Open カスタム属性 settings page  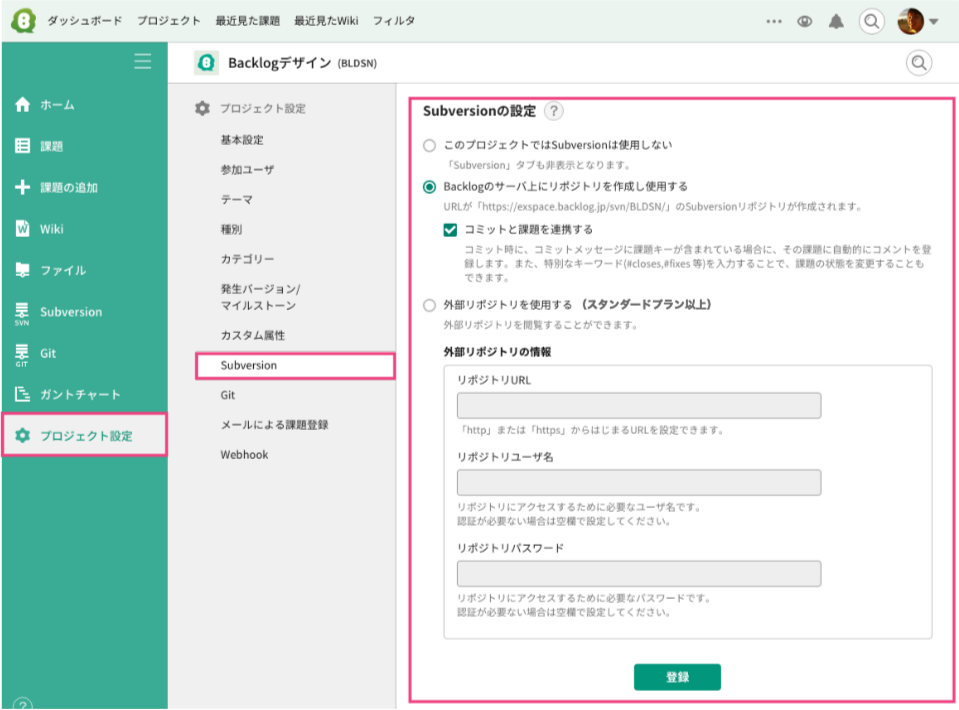coord(253,335)
